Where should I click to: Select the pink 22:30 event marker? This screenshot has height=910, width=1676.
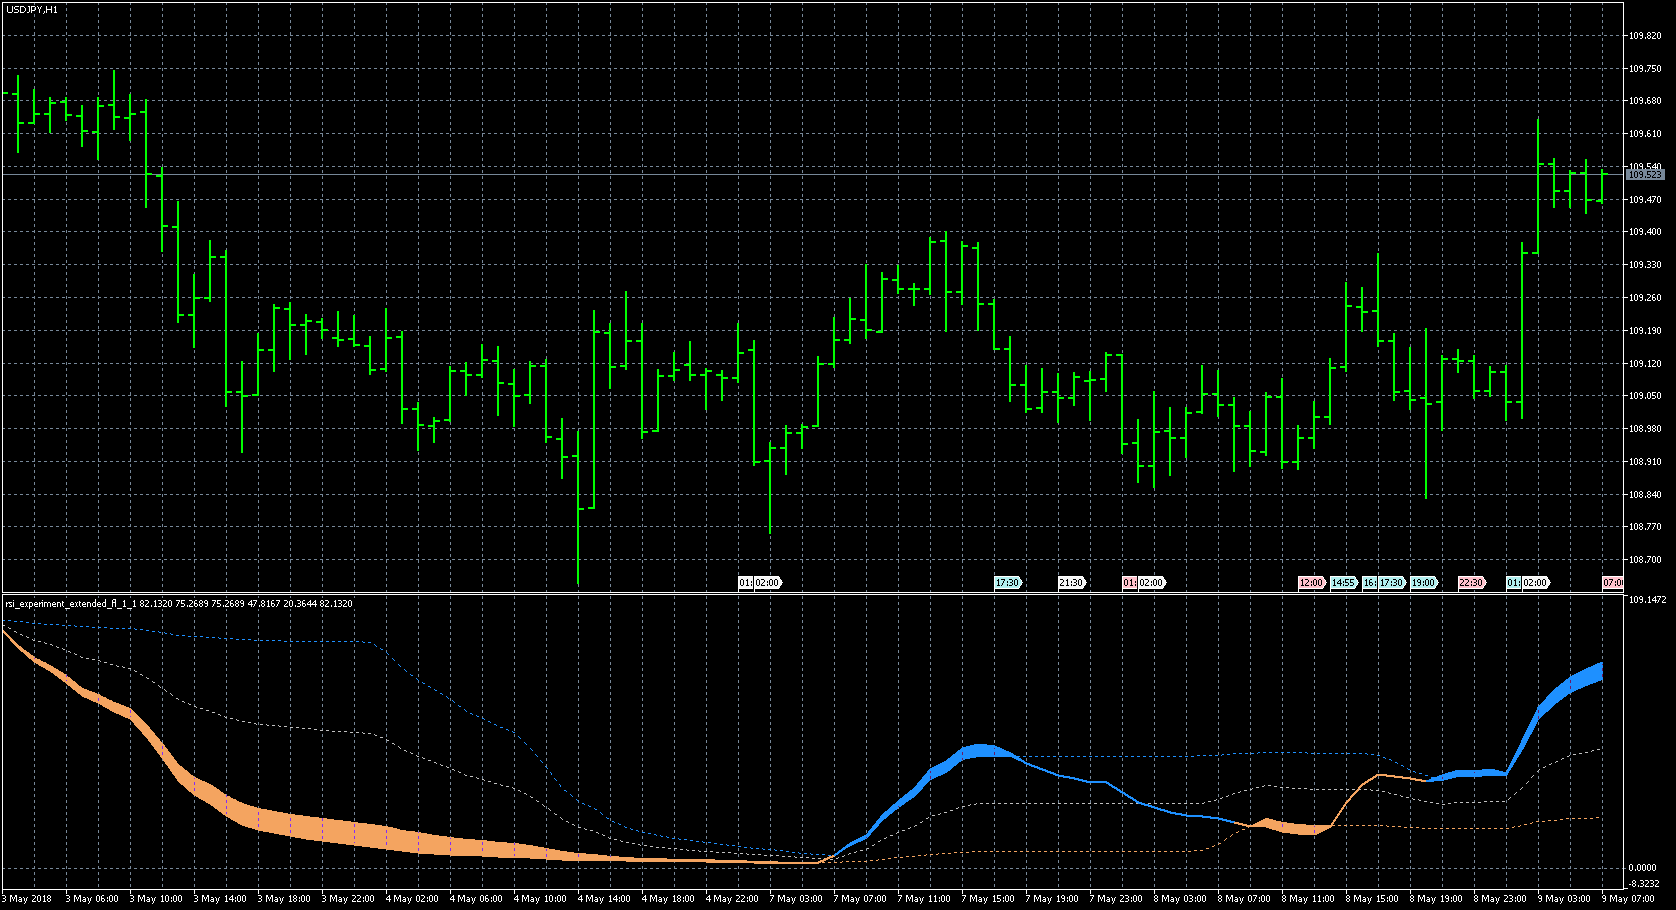click(x=1471, y=583)
